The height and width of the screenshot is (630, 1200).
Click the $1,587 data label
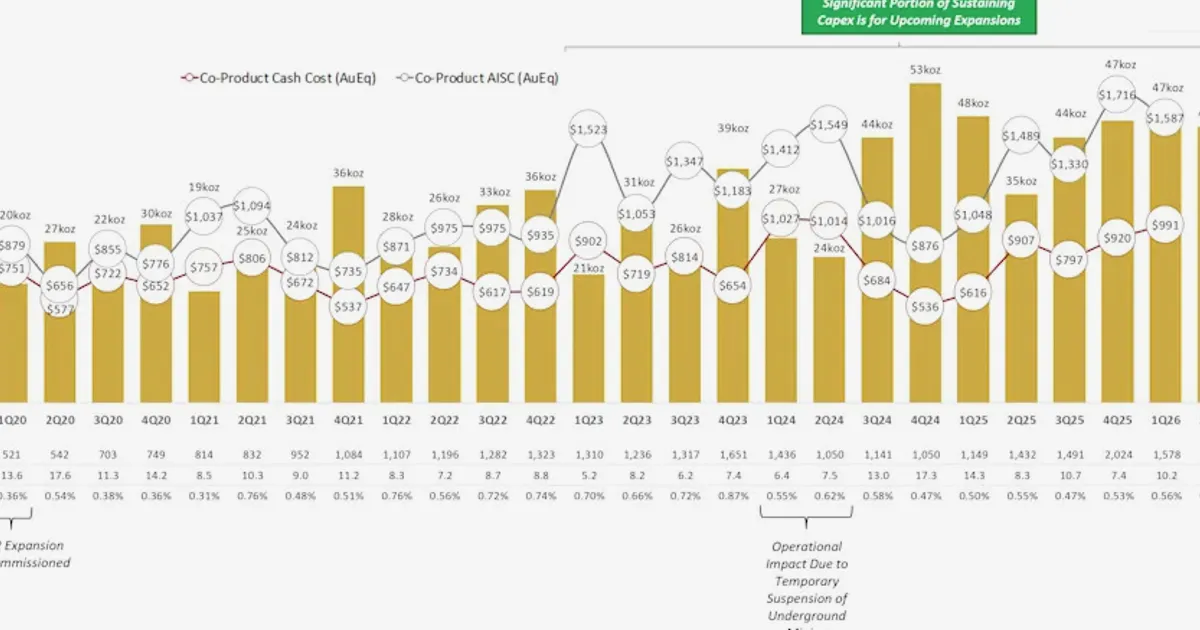tap(1165, 117)
